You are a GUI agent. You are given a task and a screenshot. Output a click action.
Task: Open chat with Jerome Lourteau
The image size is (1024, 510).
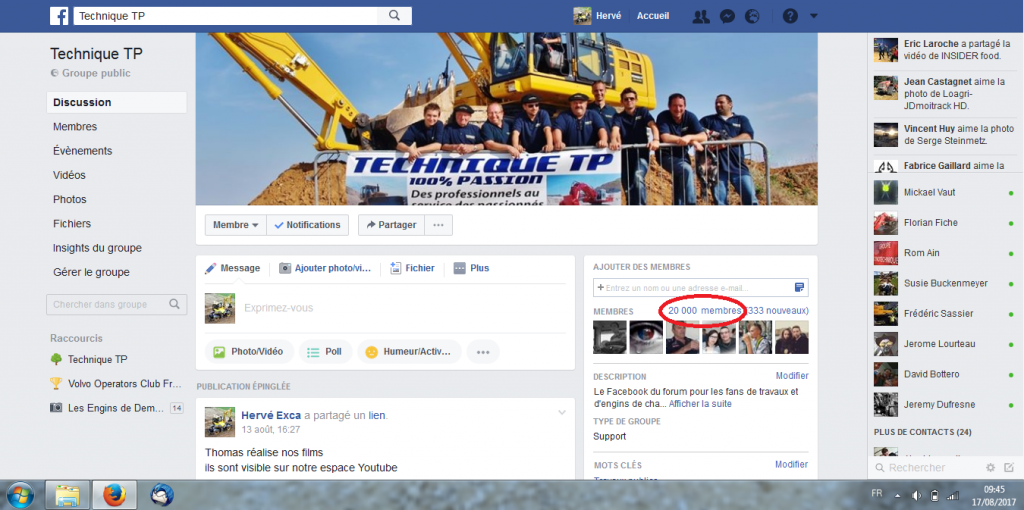(x=945, y=344)
